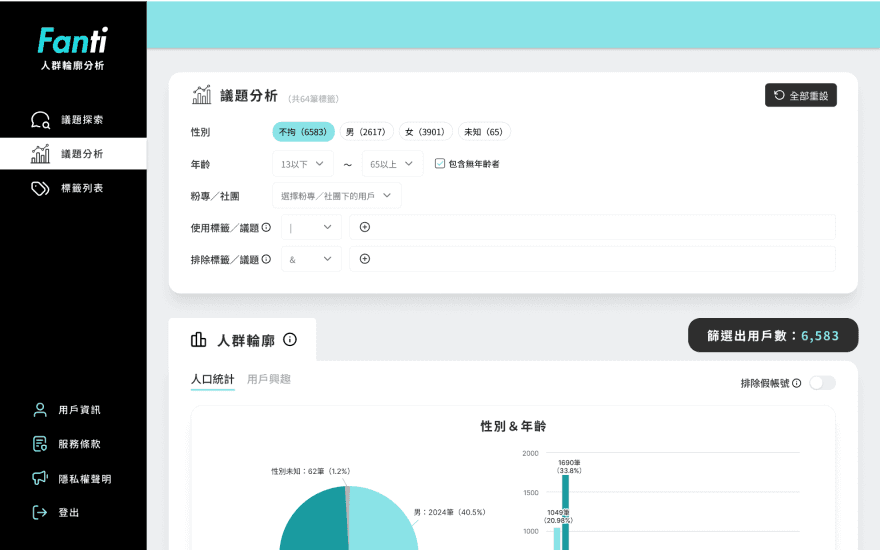Image resolution: width=880 pixels, height=550 pixels.
Task: Open the & operator dropdown for 排除標籤
Action: [311, 259]
